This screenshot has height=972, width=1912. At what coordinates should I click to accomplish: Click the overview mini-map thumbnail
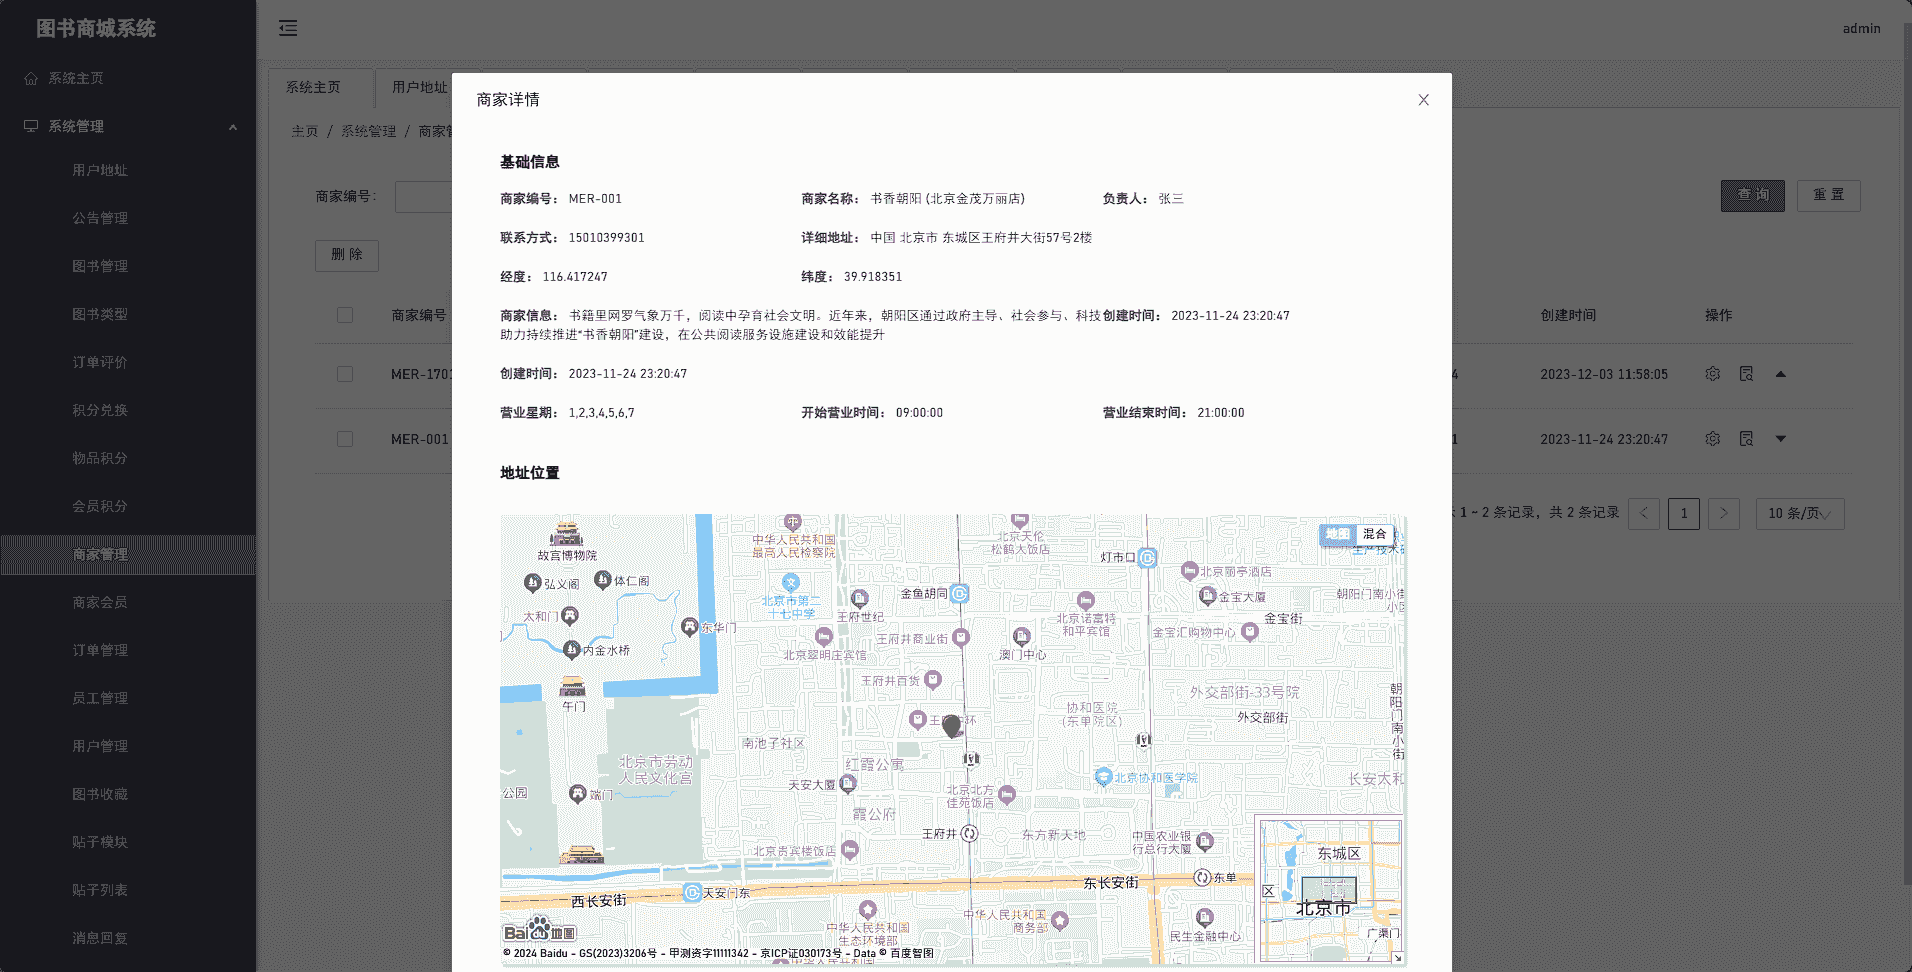pos(1330,890)
